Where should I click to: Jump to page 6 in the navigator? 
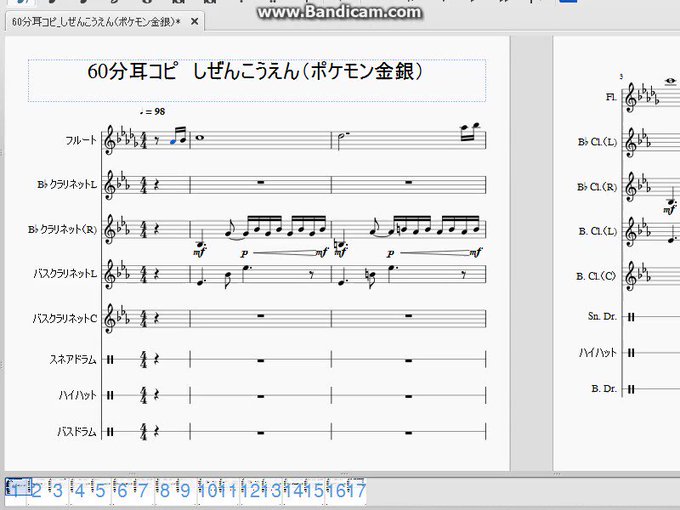pos(122,490)
